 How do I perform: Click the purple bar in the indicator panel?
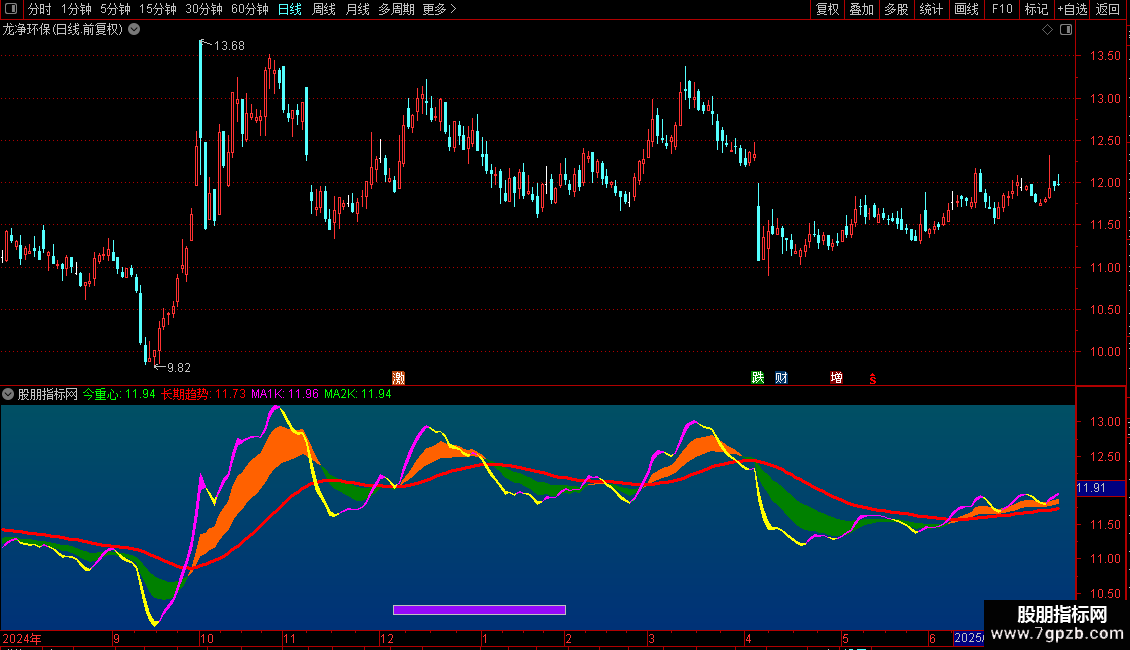pyautogui.click(x=479, y=610)
